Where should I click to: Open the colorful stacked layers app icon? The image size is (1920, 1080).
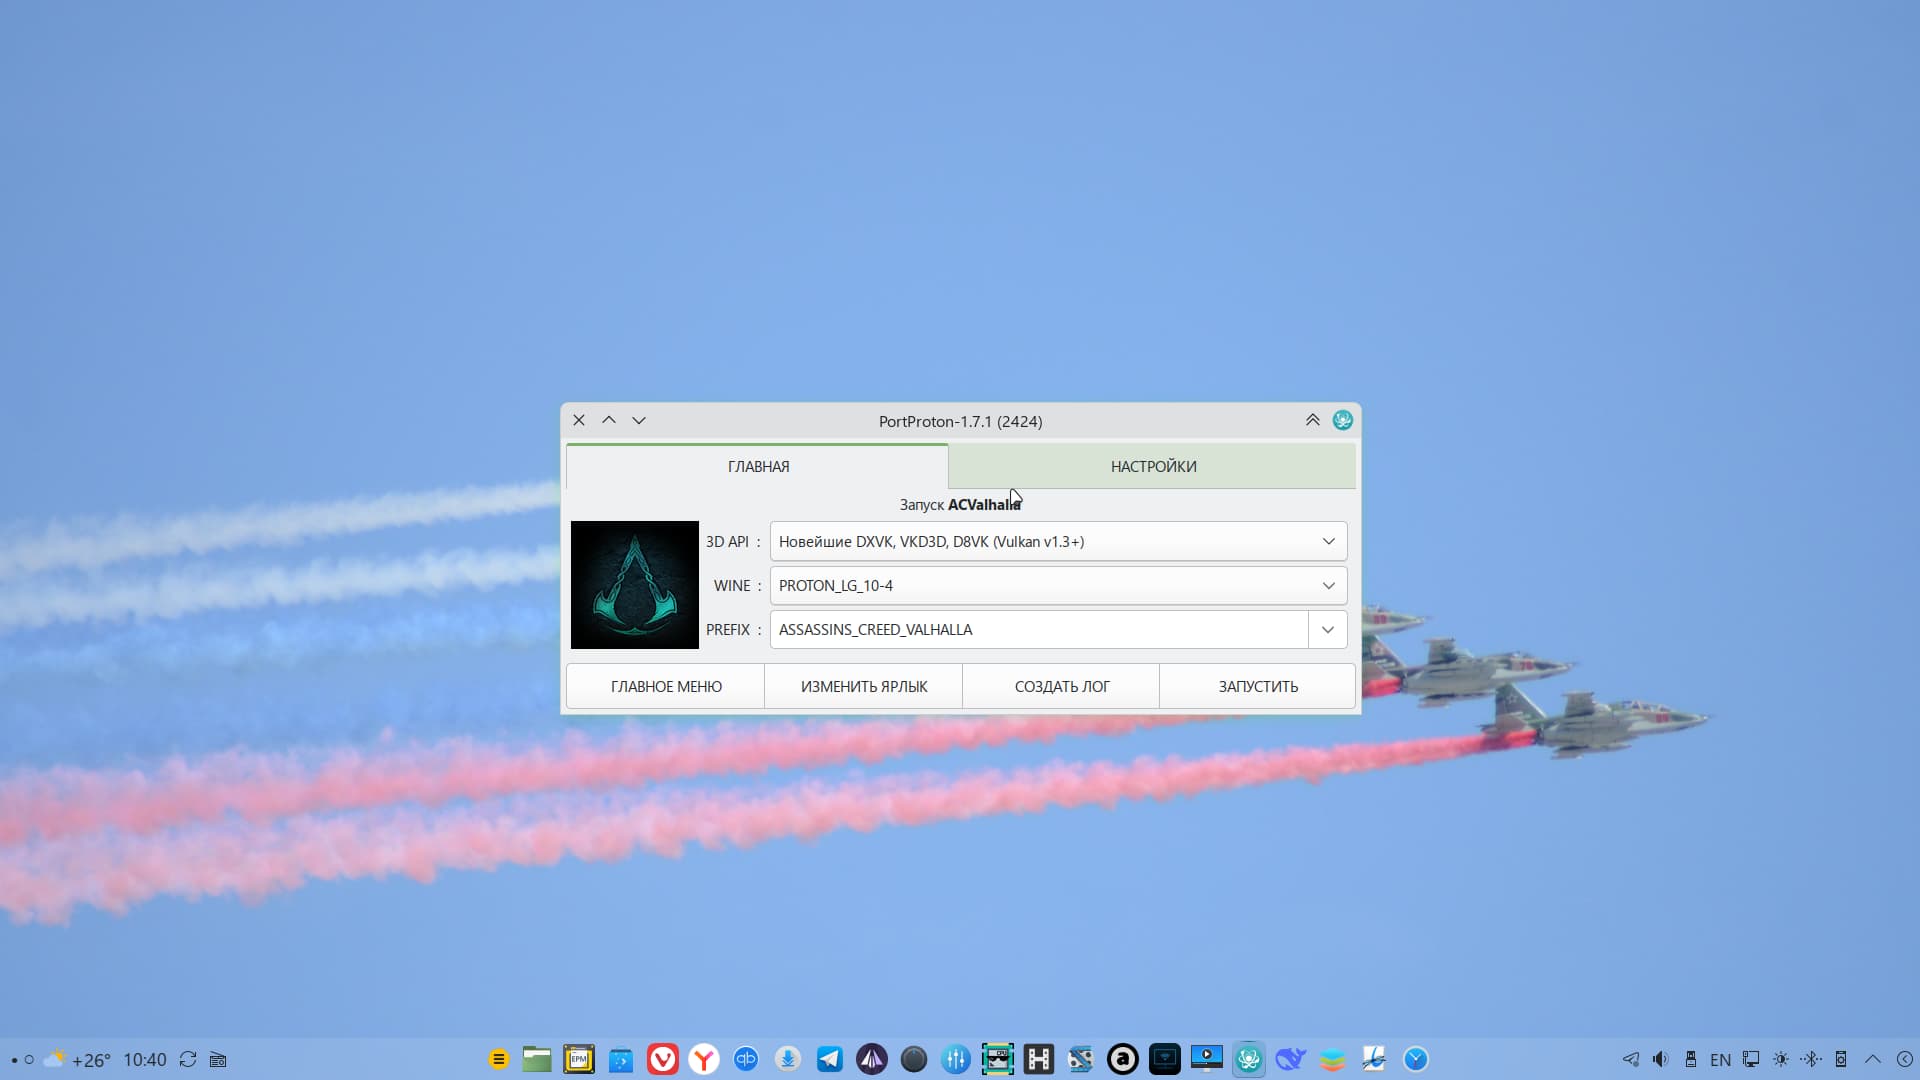(1332, 1059)
